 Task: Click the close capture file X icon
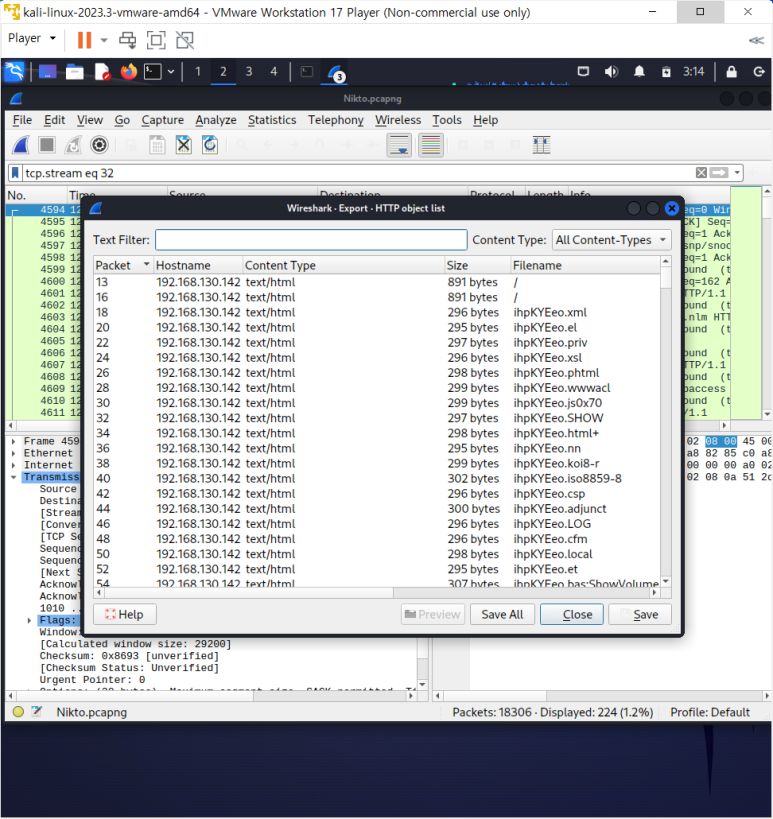click(x=183, y=145)
